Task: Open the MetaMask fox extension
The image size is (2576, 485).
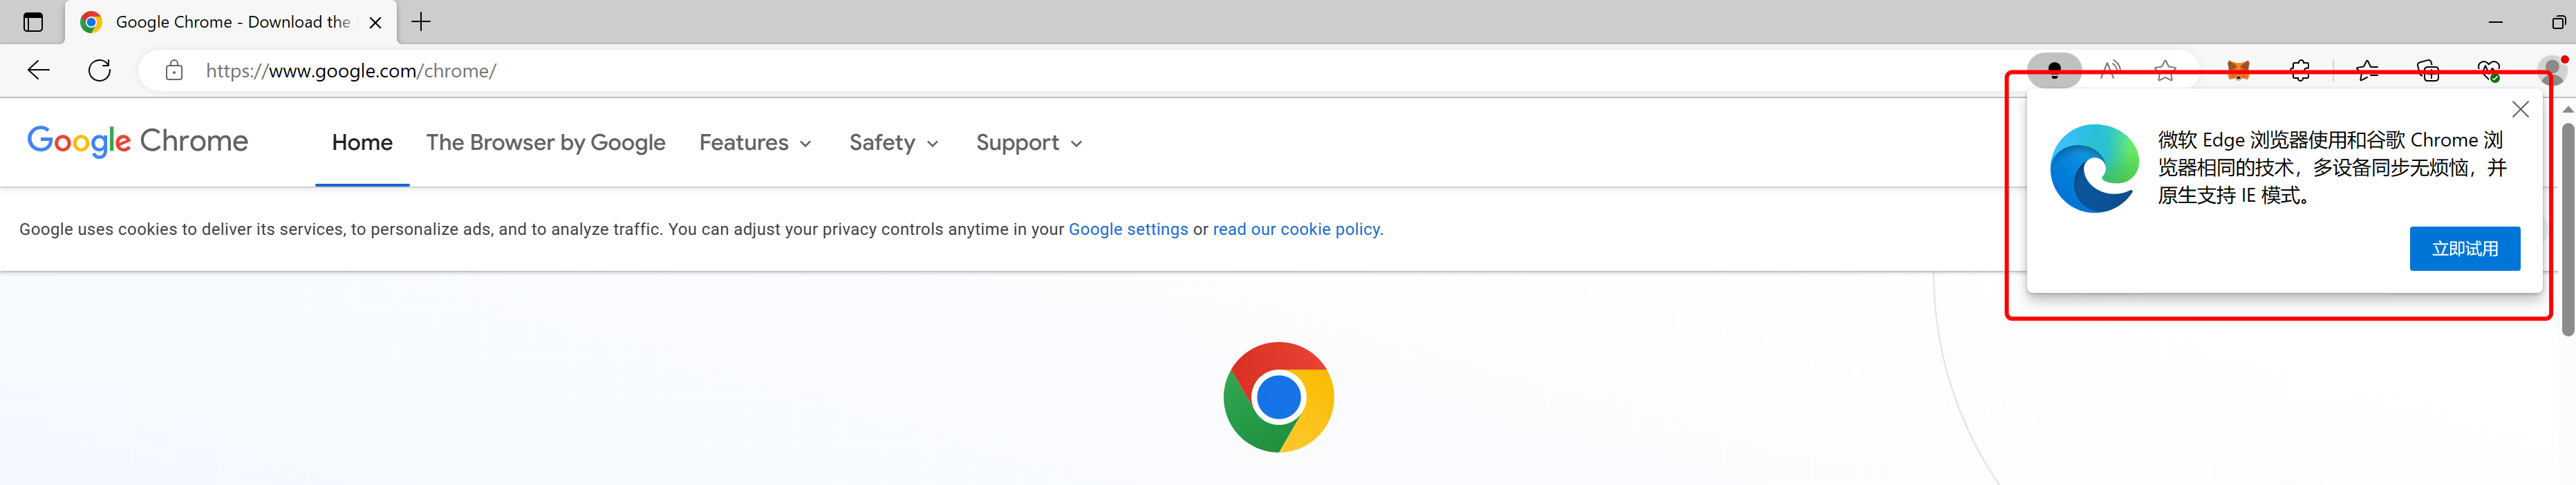Action: tap(2238, 70)
